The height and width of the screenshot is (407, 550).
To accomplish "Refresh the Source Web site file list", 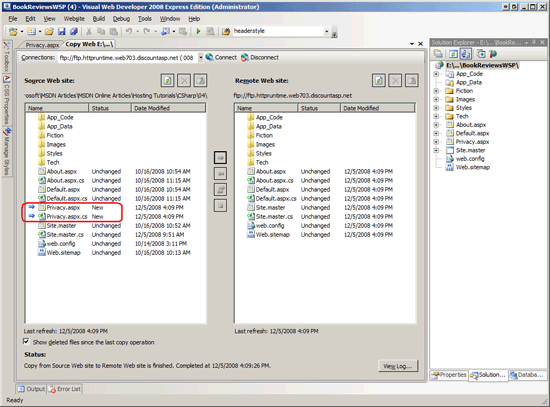I will click(167, 81).
